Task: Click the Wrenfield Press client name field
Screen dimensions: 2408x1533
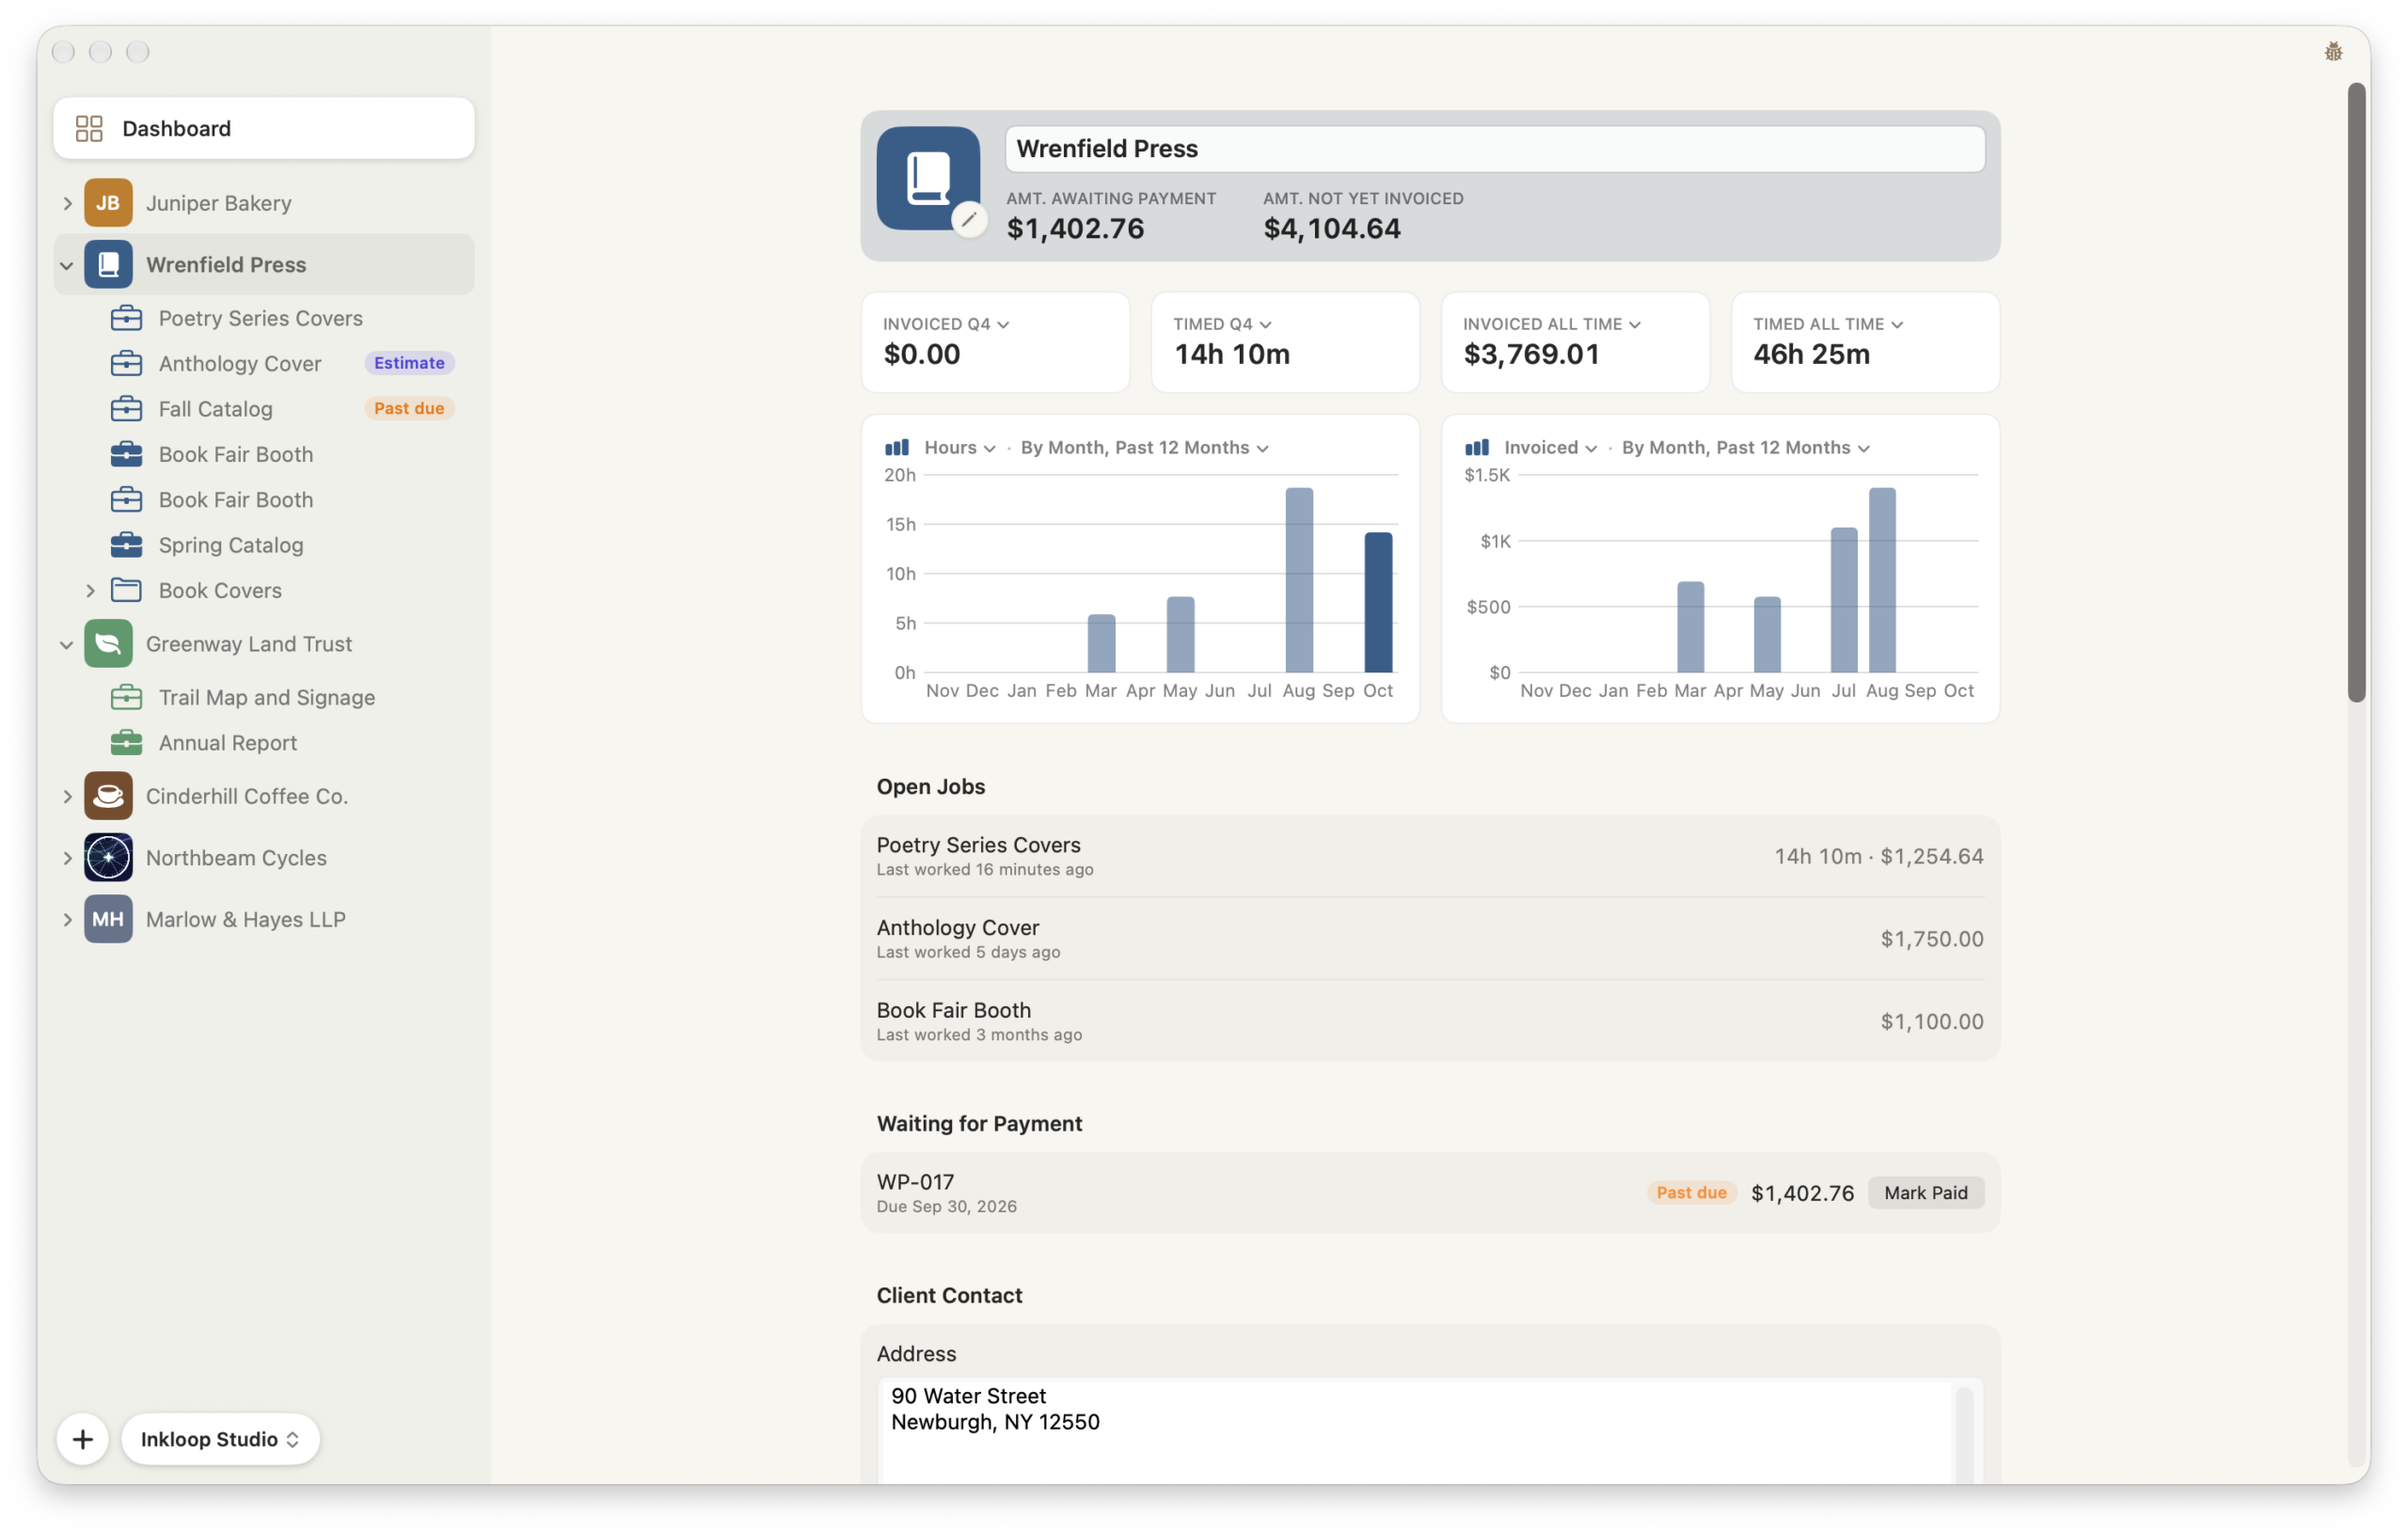Action: pos(1494,149)
